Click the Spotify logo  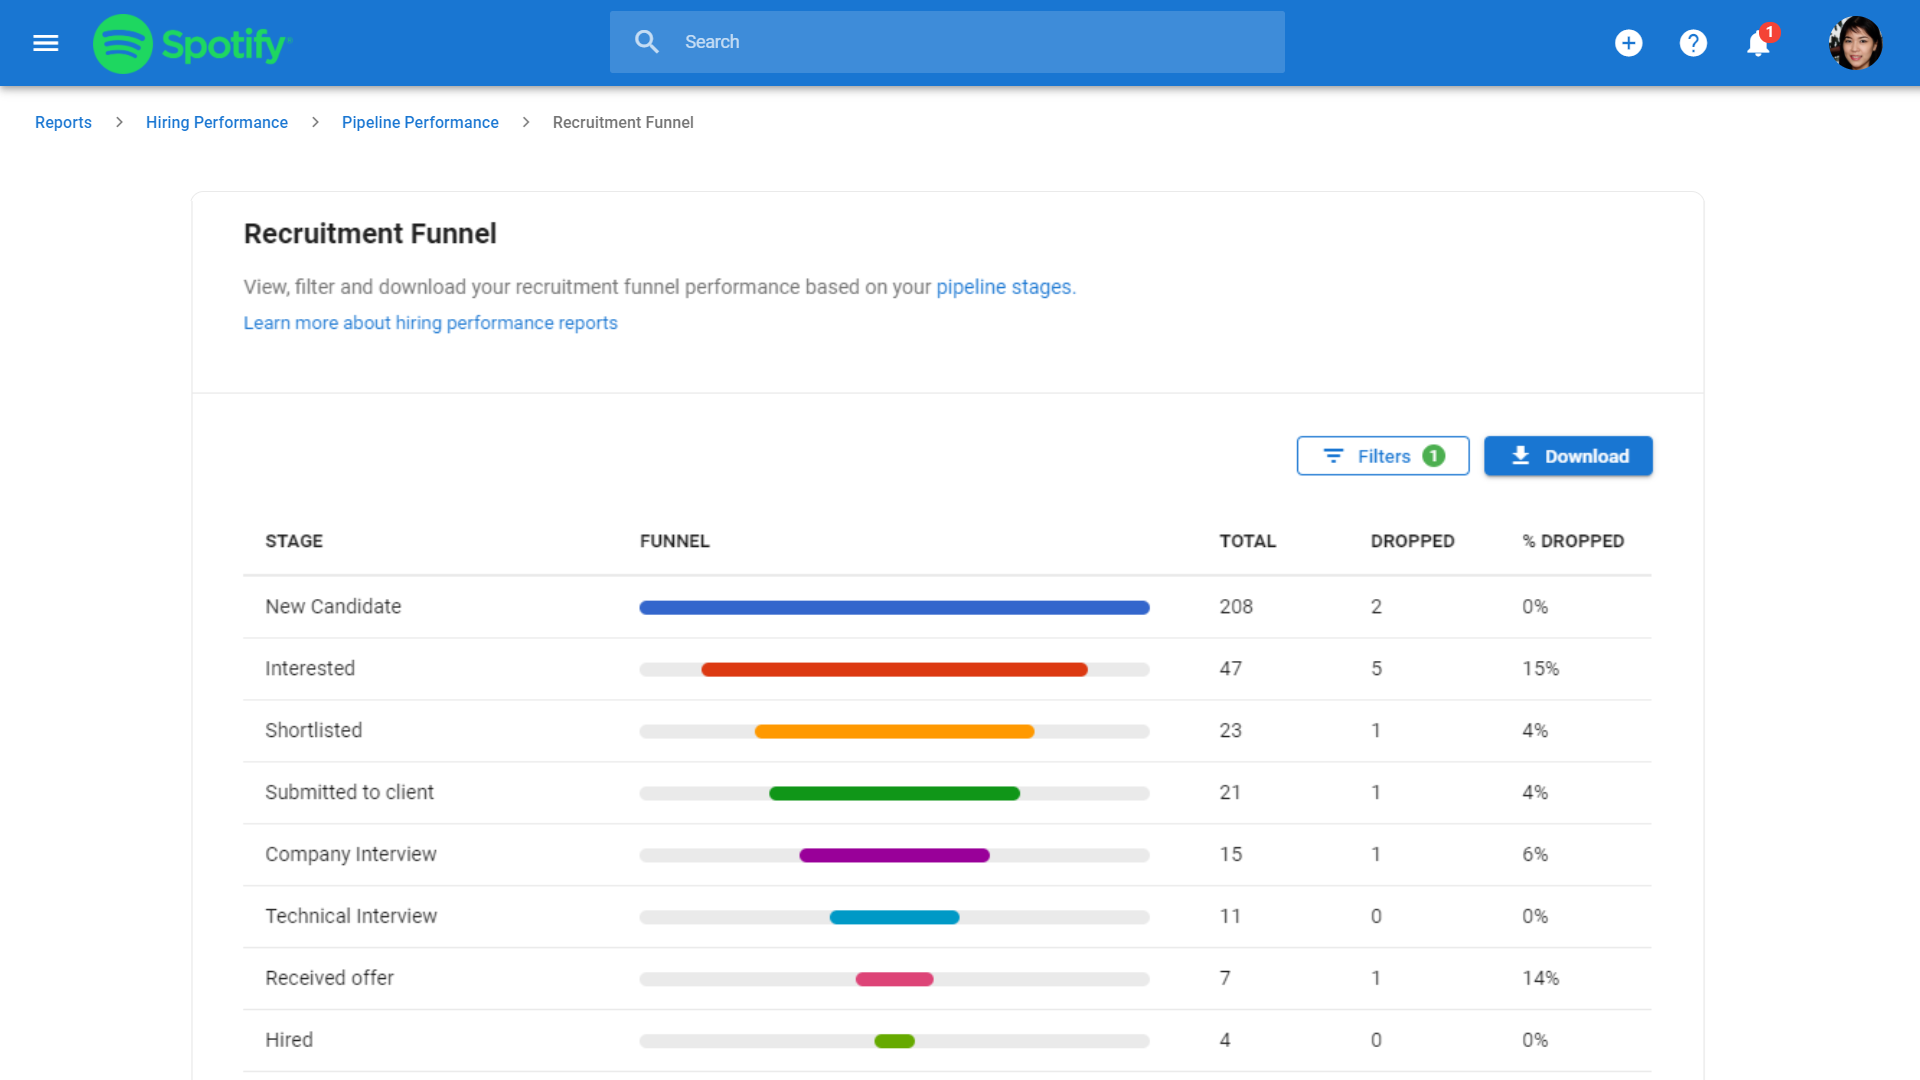point(191,43)
